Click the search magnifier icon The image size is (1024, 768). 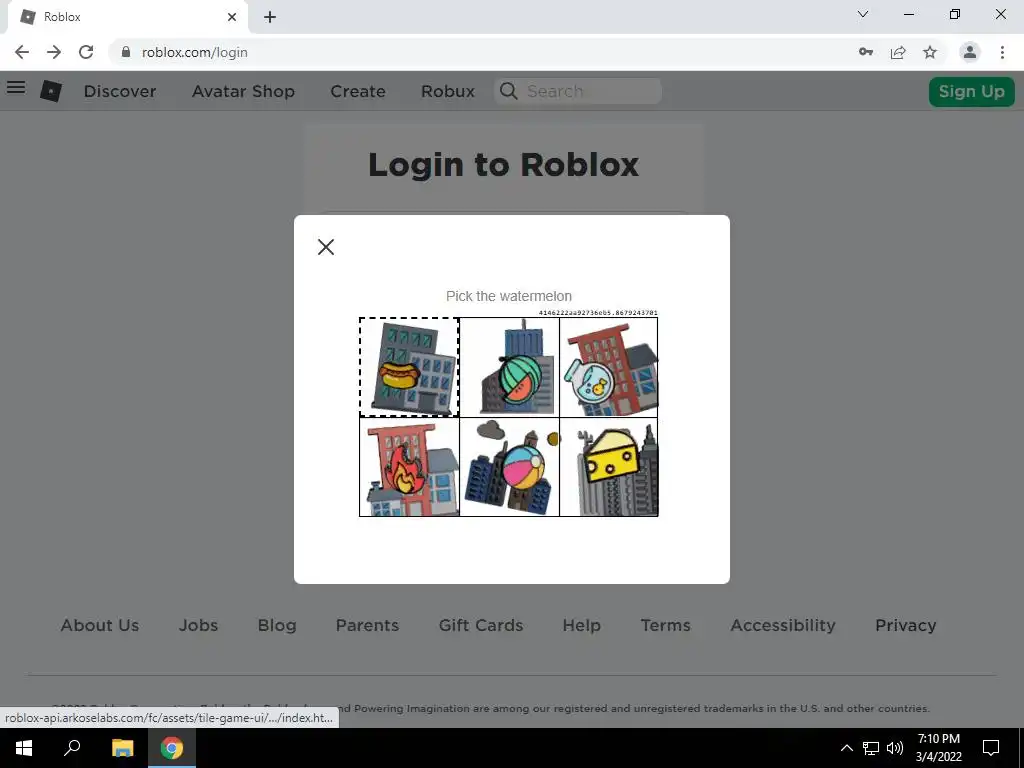pyautogui.click(x=508, y=91)
